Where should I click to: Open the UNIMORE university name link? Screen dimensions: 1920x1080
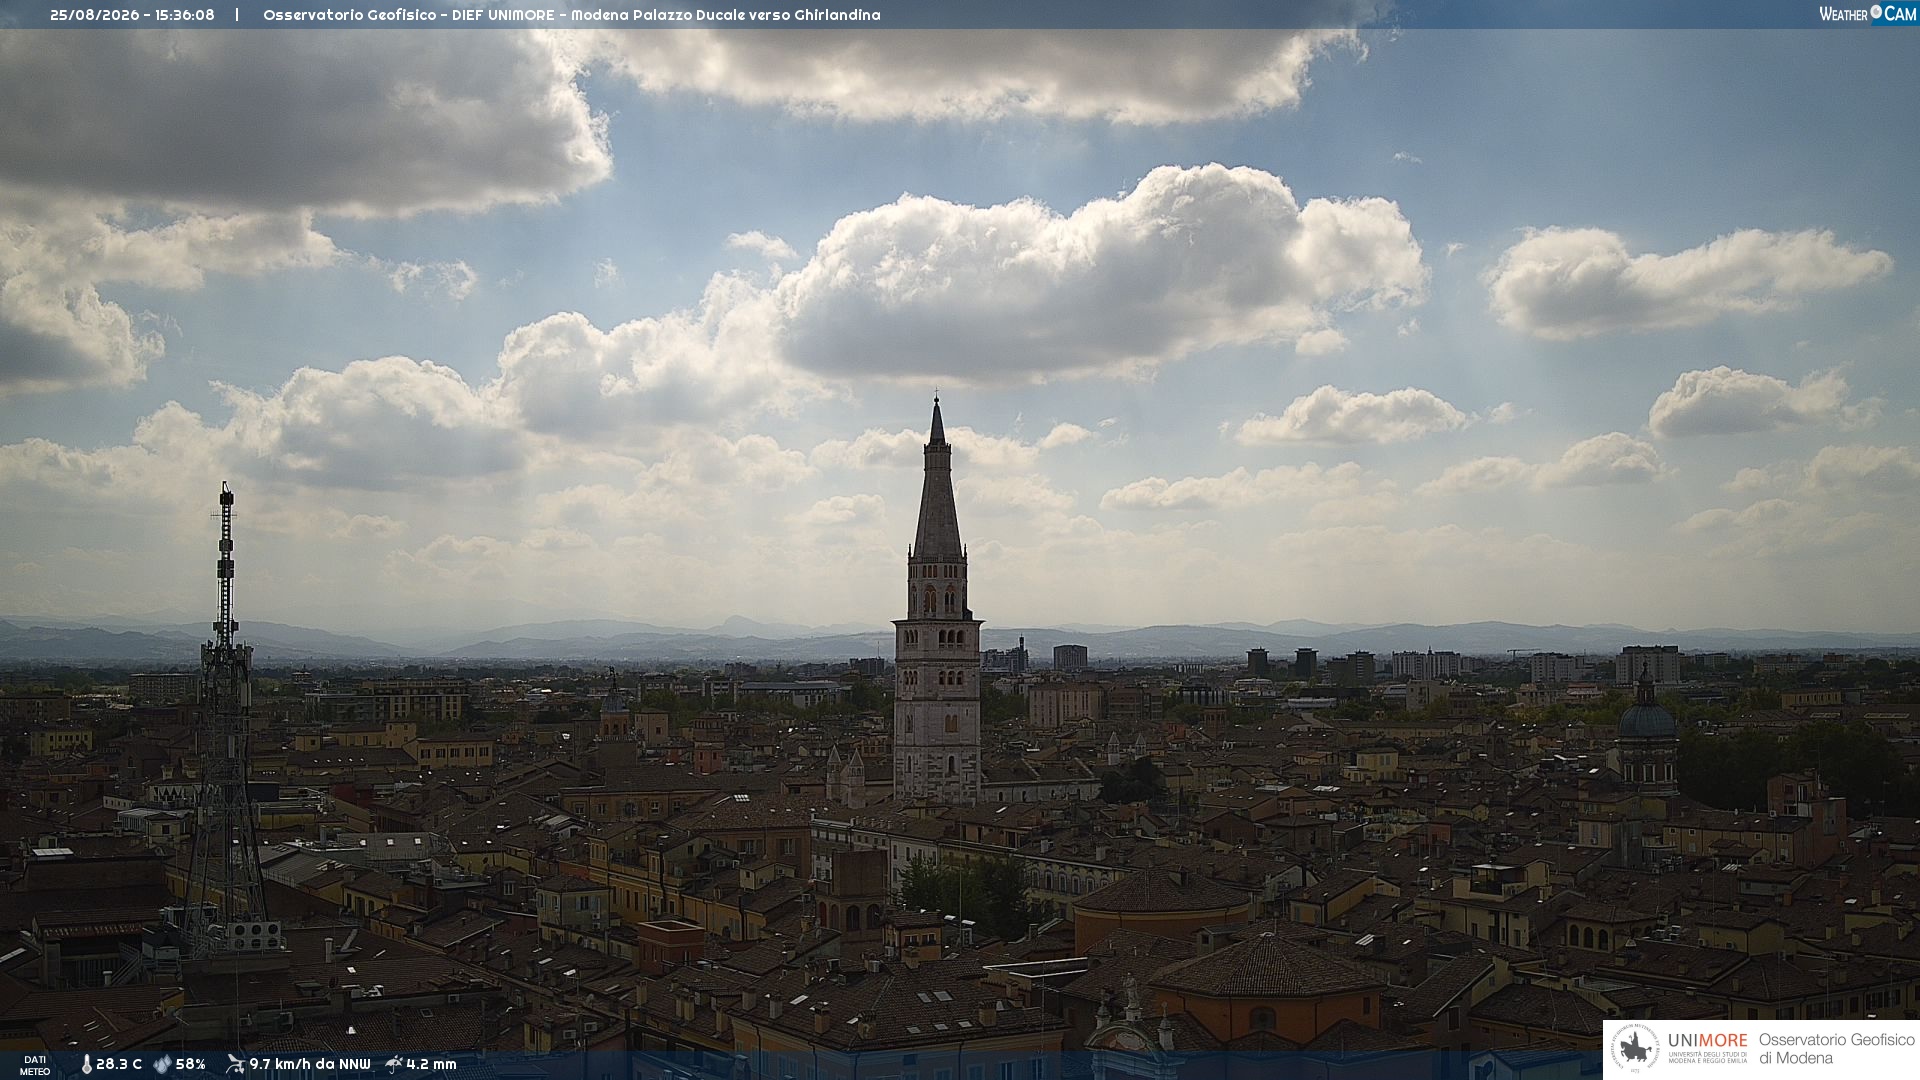1708,1041
